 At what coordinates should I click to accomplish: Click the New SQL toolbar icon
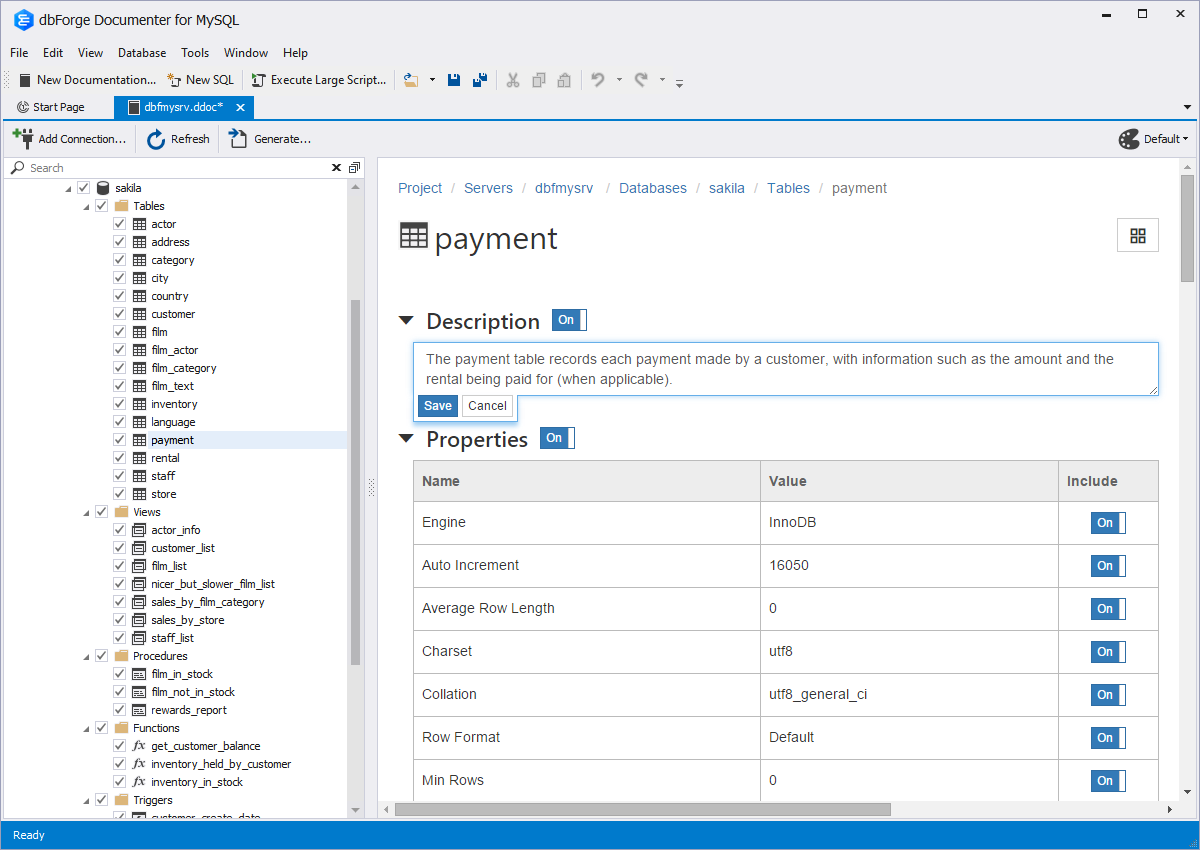[175, 80]
